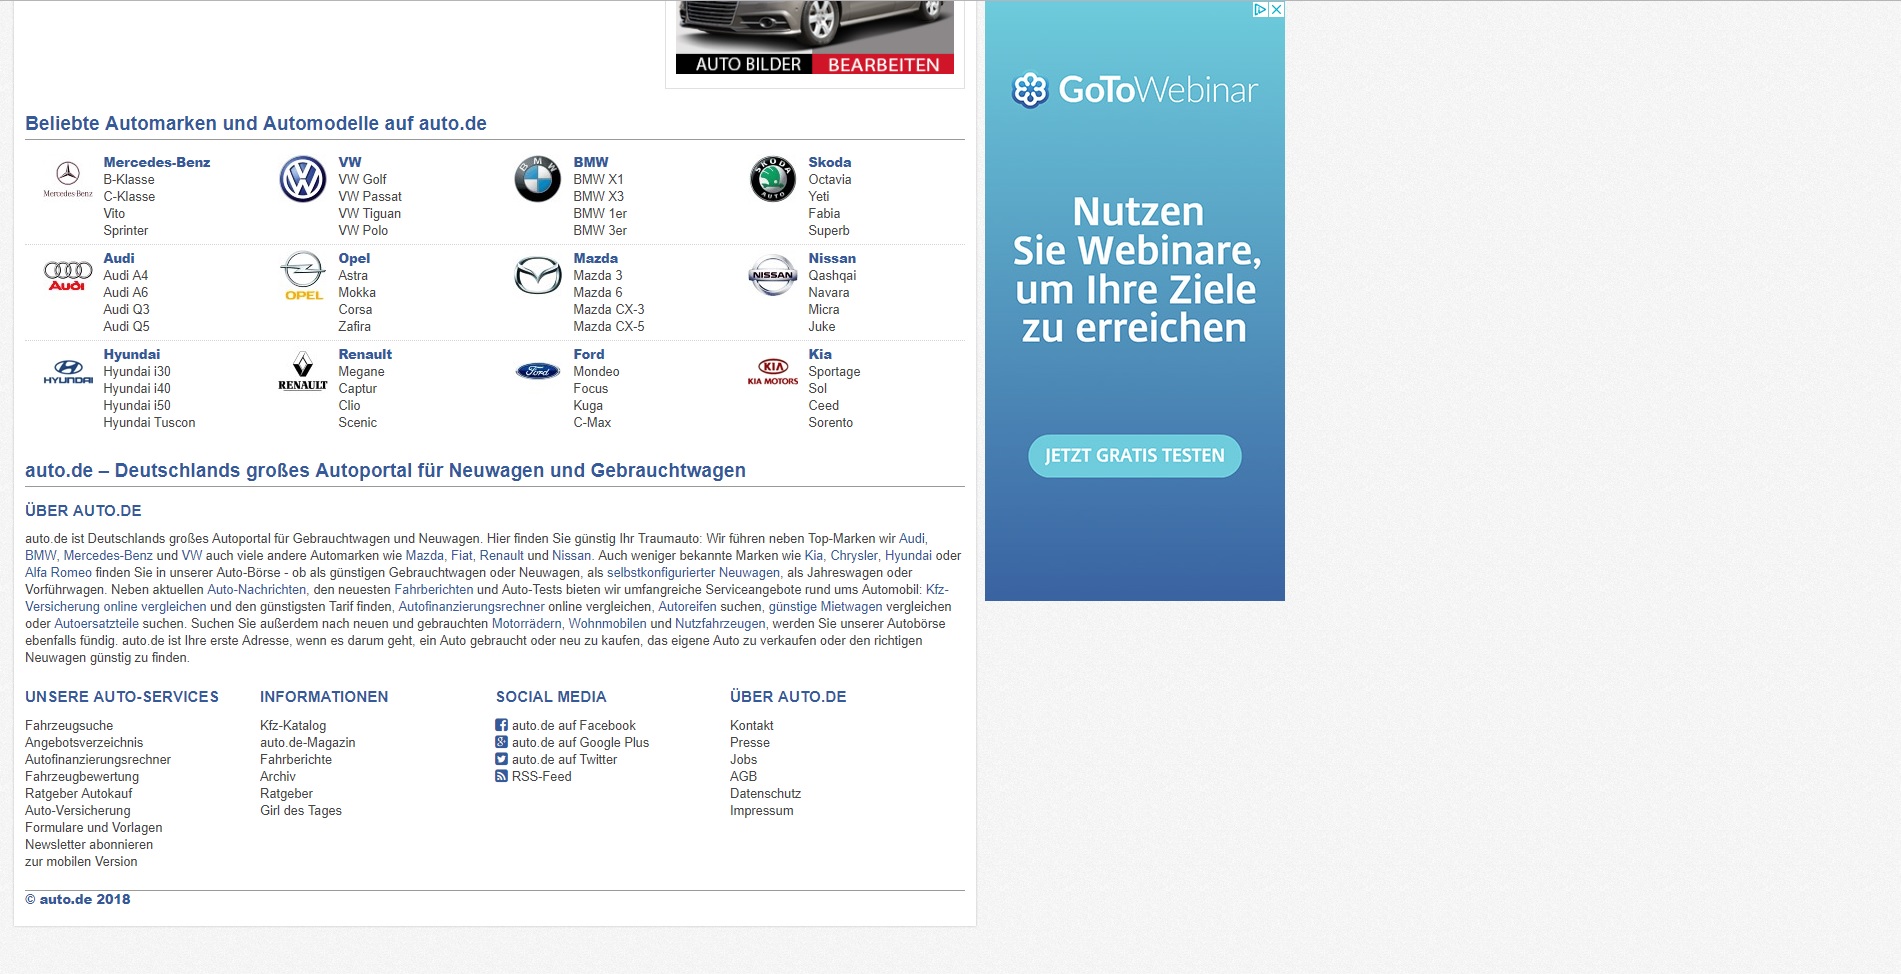Open zur mobilen Version link
1901x974 pixels.
81,861
